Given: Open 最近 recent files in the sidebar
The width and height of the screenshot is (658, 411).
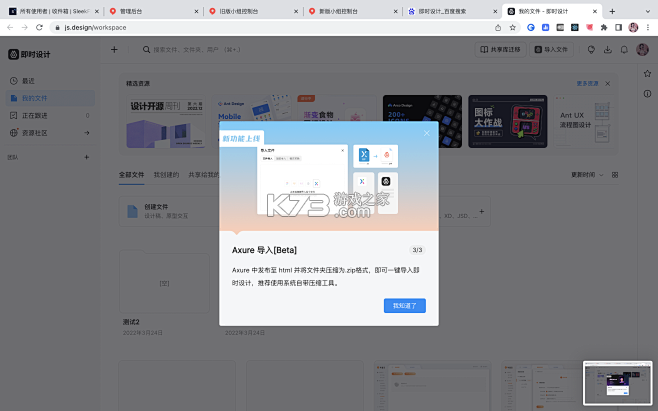Looking at the screenshot, I should pyautogui.click(x=50, y=81).
